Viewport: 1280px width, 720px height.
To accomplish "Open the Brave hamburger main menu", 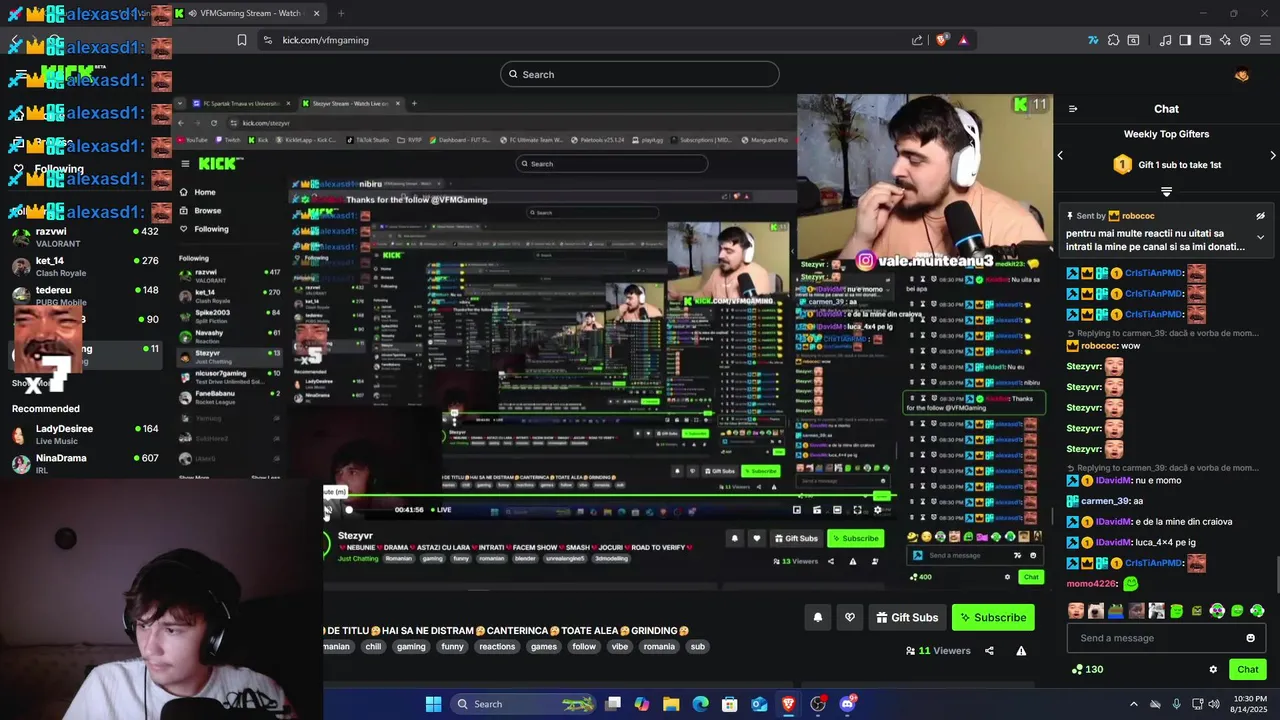I will 1265,40.
